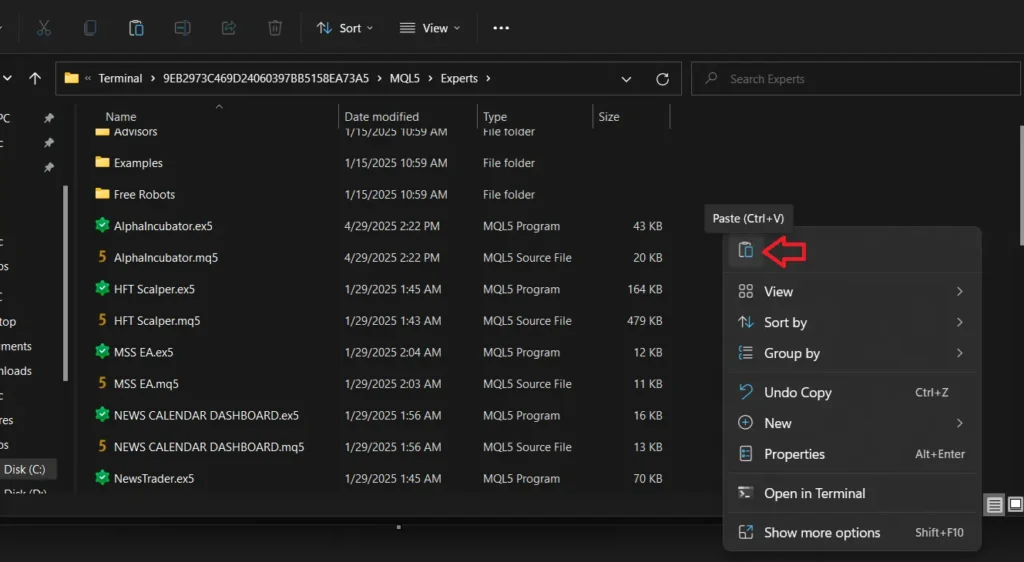1024x562 pixels.
Task: Select MSS EA.mq5 source file icon
Action: point(102,383)
